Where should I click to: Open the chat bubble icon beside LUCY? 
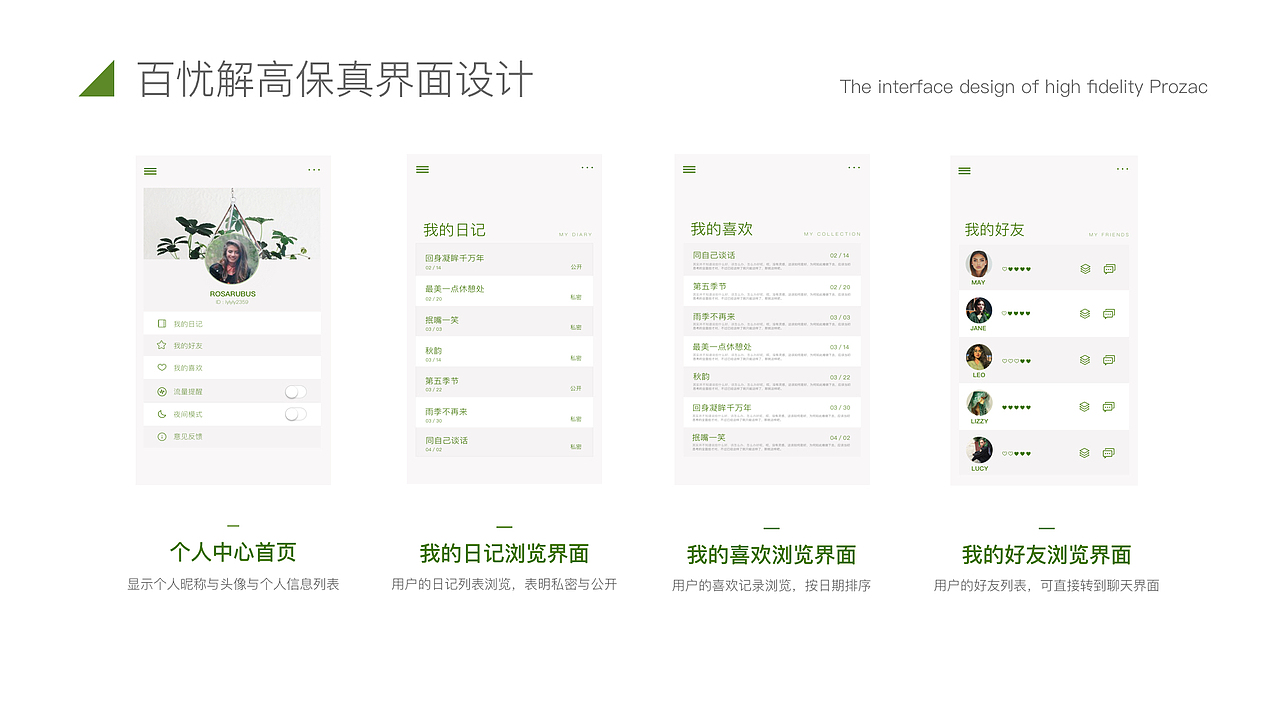(1108, 454)
